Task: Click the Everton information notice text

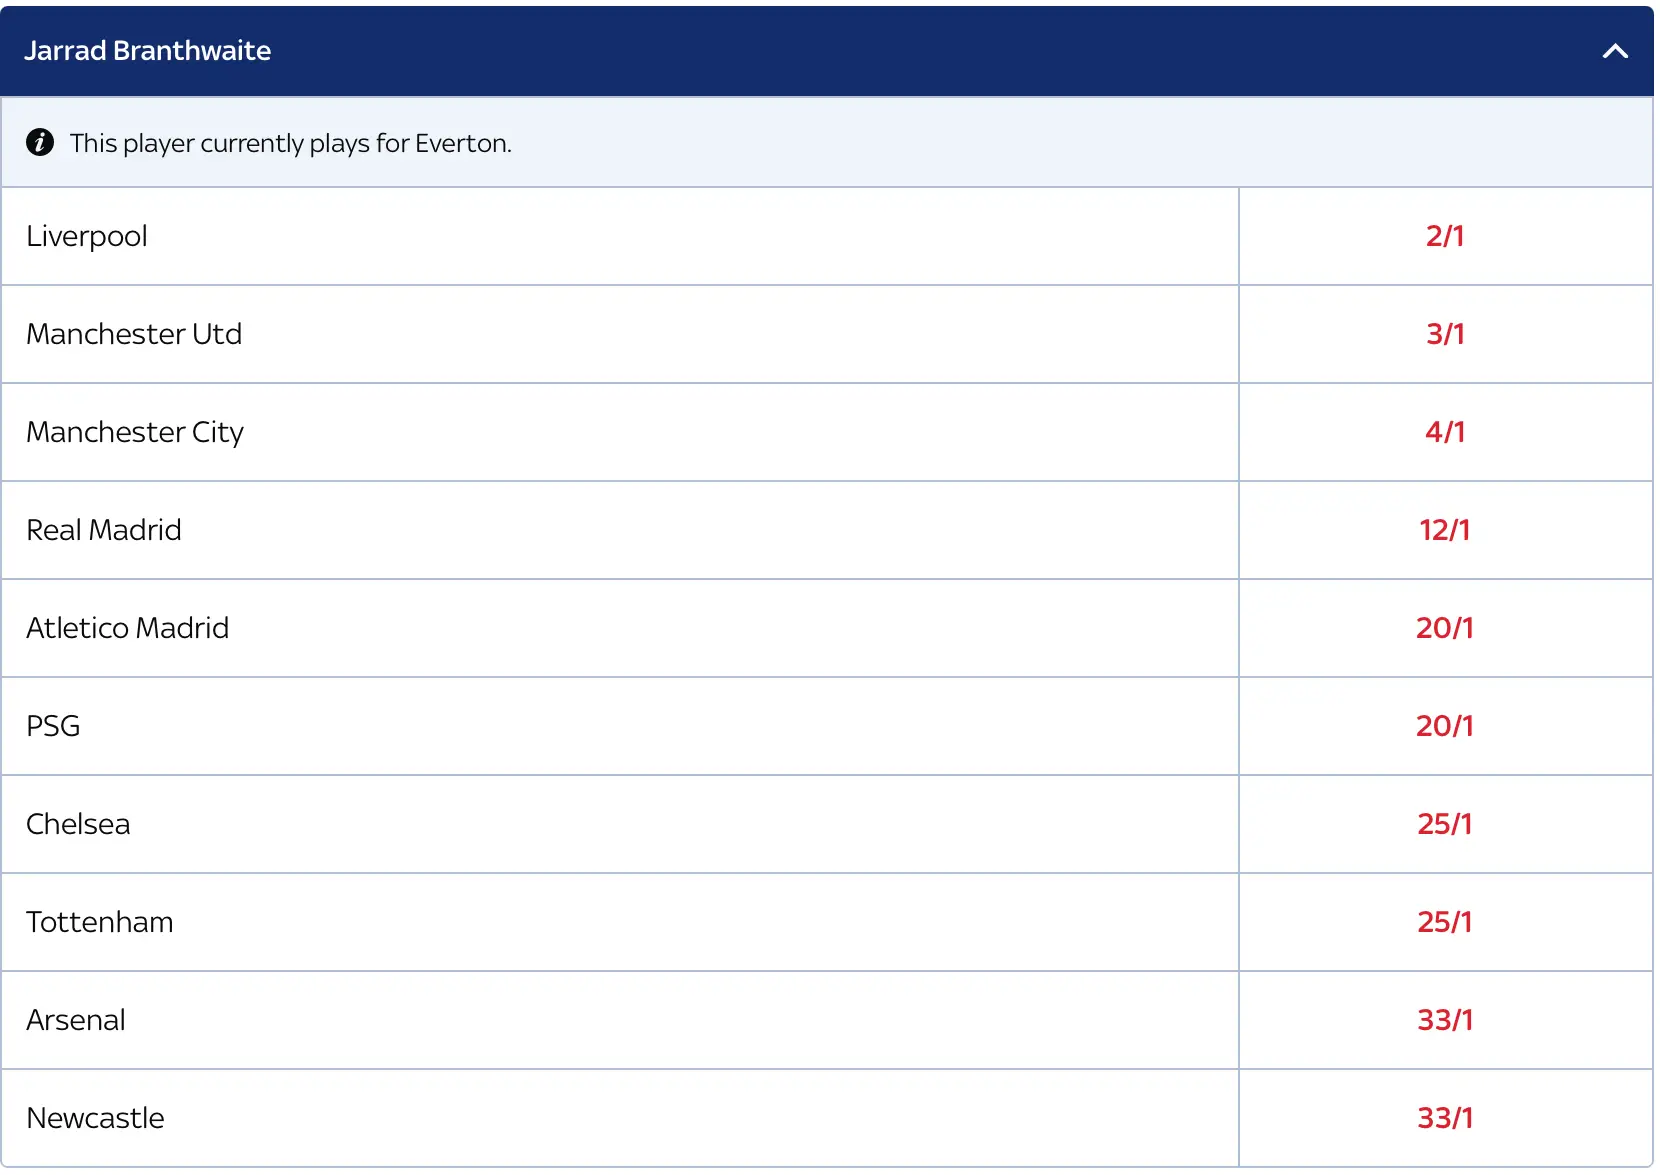Action: 290,143
